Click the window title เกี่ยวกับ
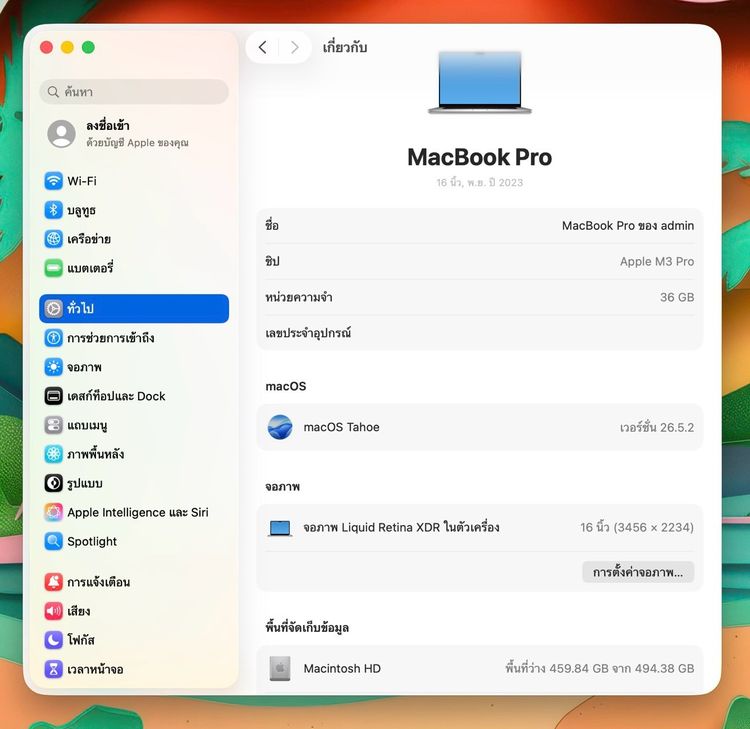Screen dimensions: 750x729 click(345, 47)
